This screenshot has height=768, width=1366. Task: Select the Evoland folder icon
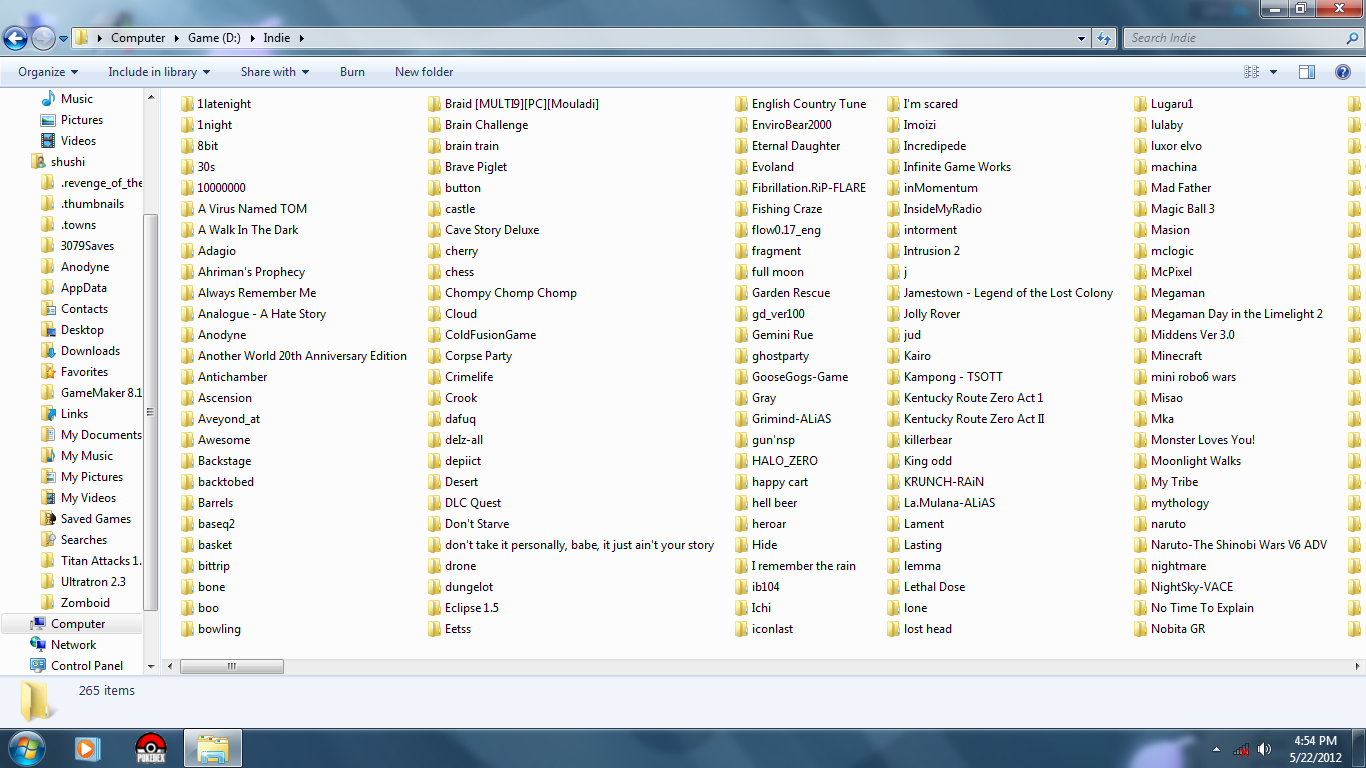[x=741, y=167]
